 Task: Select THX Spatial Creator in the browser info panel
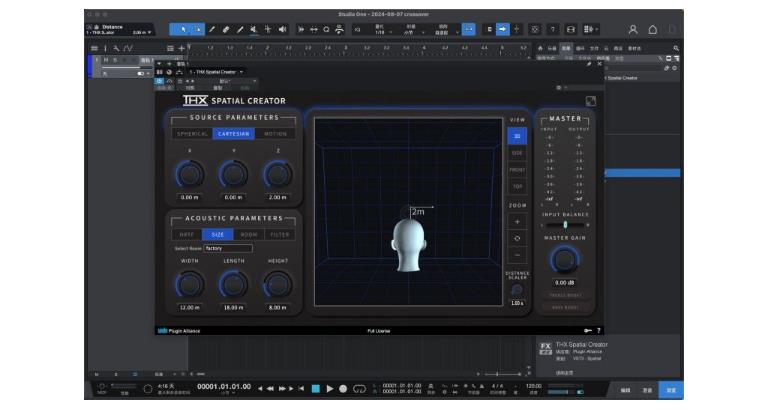(x=581, y=344)
